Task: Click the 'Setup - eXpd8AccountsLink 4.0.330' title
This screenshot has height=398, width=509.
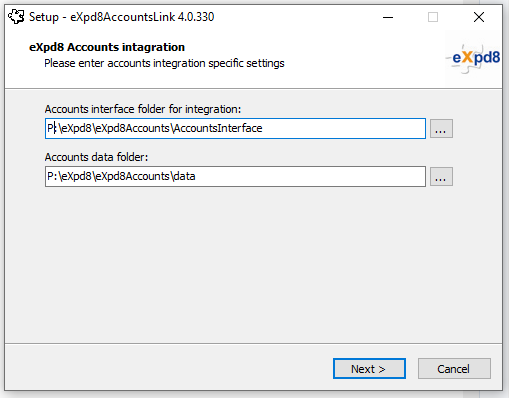Action: [121, 17]
